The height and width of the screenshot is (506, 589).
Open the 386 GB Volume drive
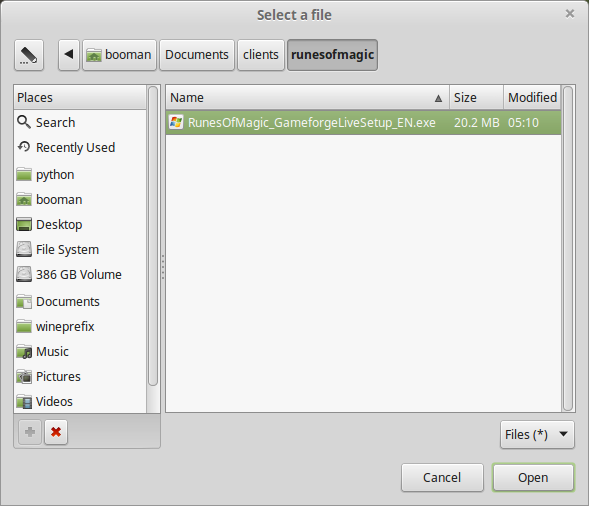coord(80,275)
